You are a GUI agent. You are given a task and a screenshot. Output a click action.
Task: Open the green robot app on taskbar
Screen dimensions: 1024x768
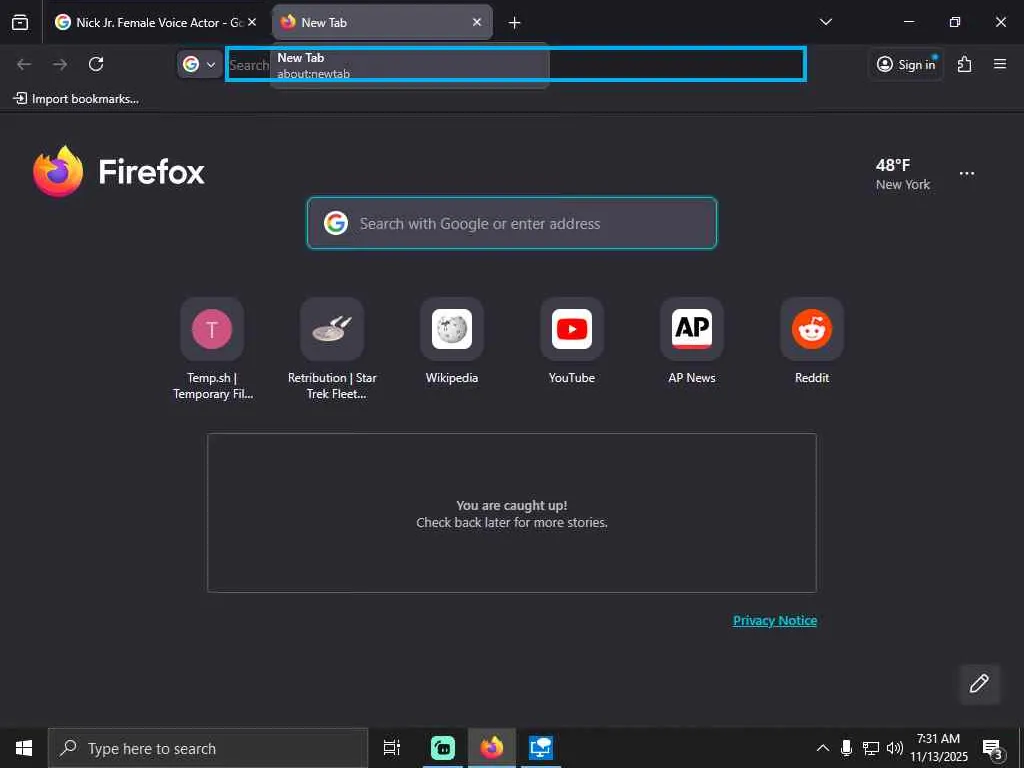pyautogui.click(x=443, y=748)
